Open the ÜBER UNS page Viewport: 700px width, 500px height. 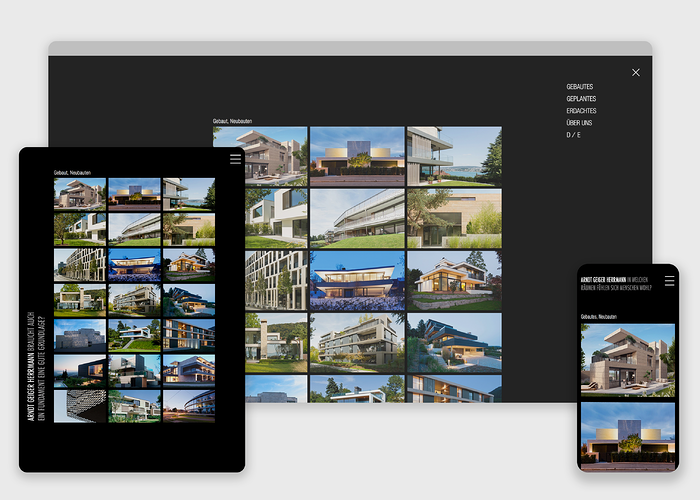(x=579, y=123)
